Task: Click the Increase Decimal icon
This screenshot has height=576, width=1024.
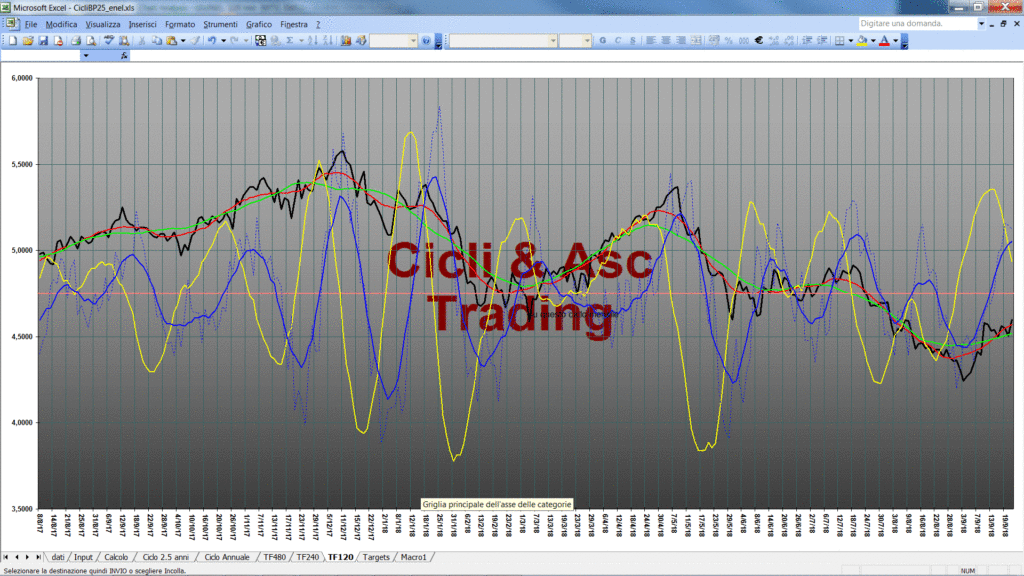Action: click(774, 40)
